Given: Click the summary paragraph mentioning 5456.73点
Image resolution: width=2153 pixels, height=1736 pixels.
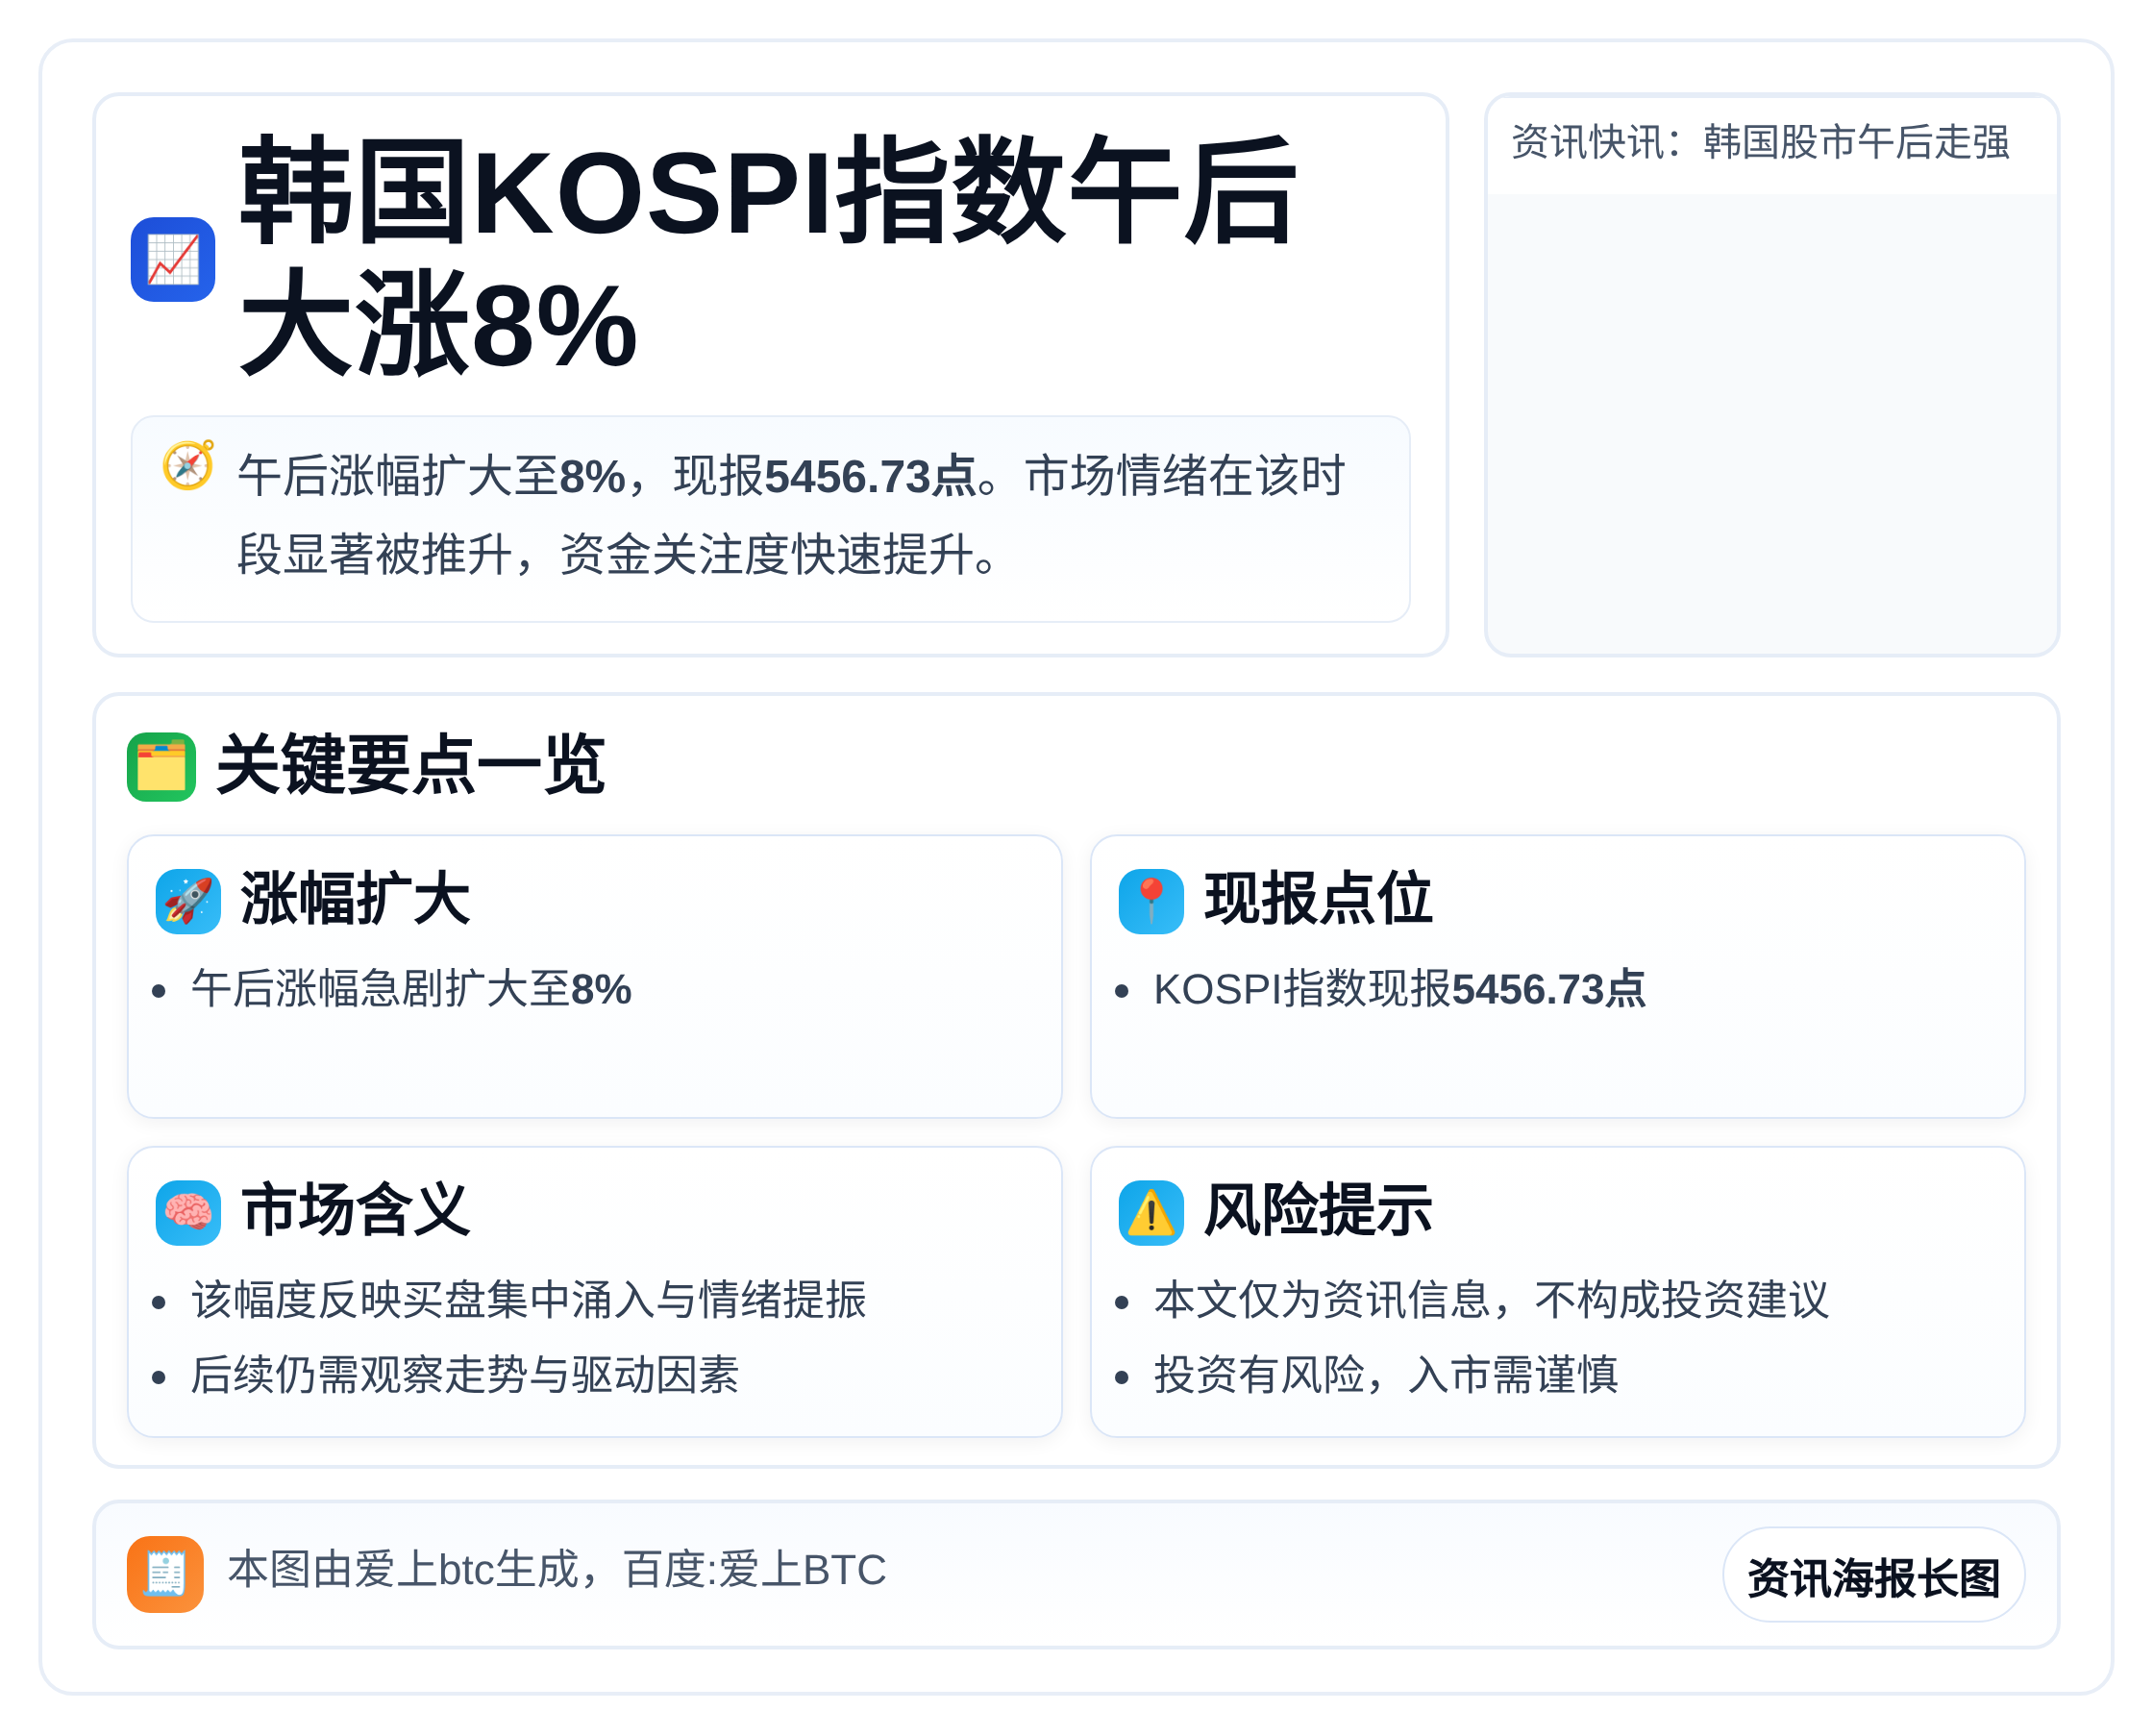Looking at the screenshot, I should coord(790,515).
